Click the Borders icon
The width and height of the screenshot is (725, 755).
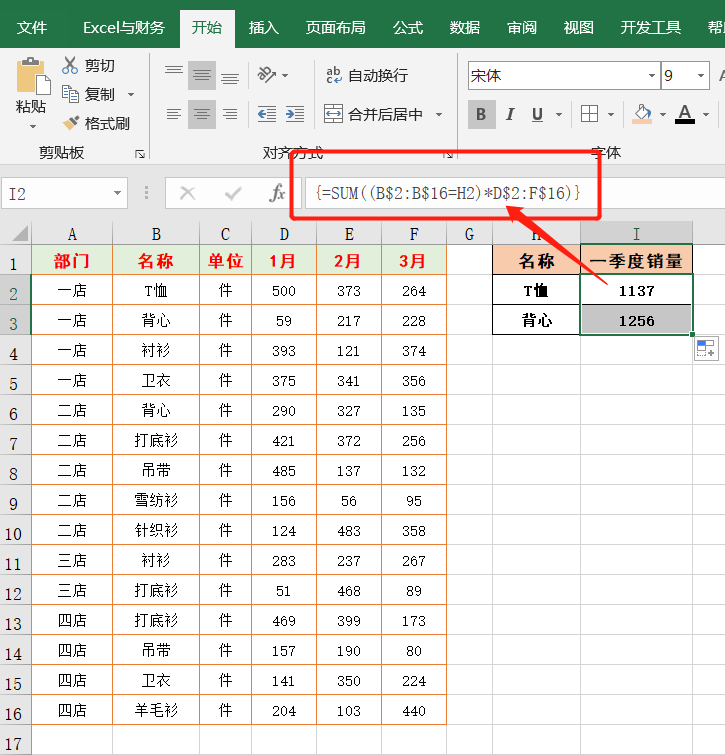589,114
